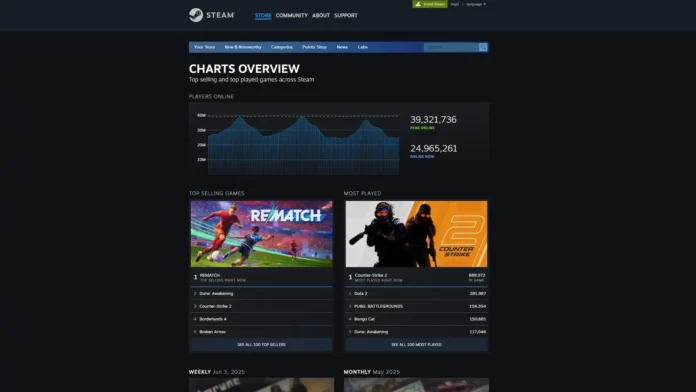Click the 24,965,261 online now value
The height and width of the screenshot is (392, 696).
pos(434,148)
